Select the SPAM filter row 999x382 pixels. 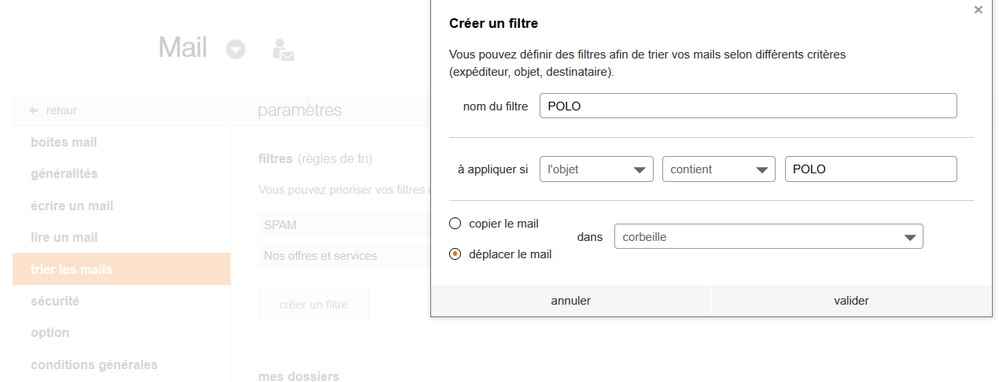[345, 225]
